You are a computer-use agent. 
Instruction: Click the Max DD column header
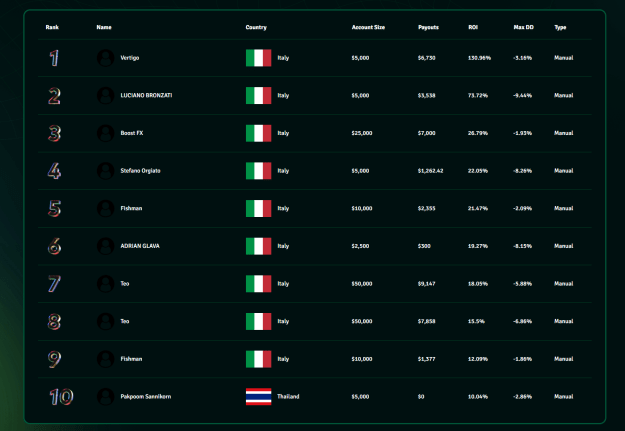coord(523,27)
